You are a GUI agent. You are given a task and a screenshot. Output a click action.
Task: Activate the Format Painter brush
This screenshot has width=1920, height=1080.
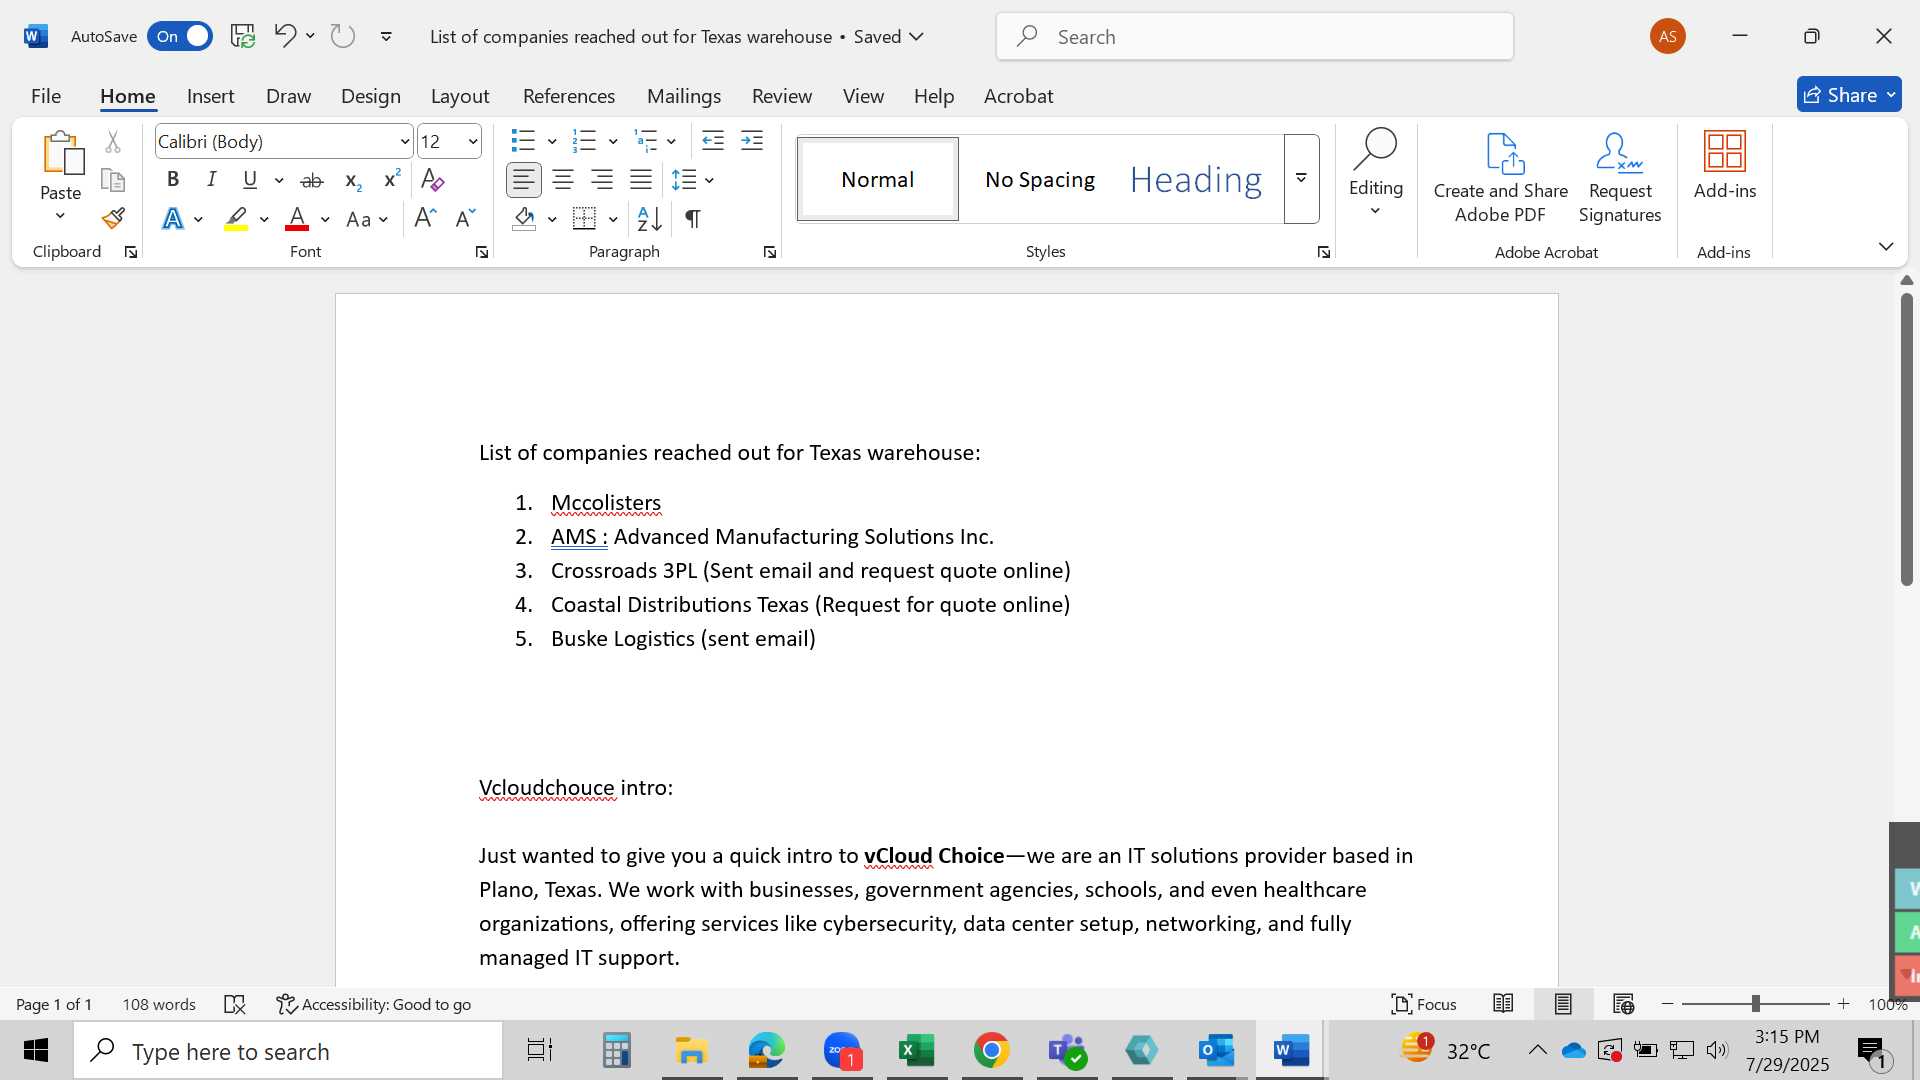(113, 218)
